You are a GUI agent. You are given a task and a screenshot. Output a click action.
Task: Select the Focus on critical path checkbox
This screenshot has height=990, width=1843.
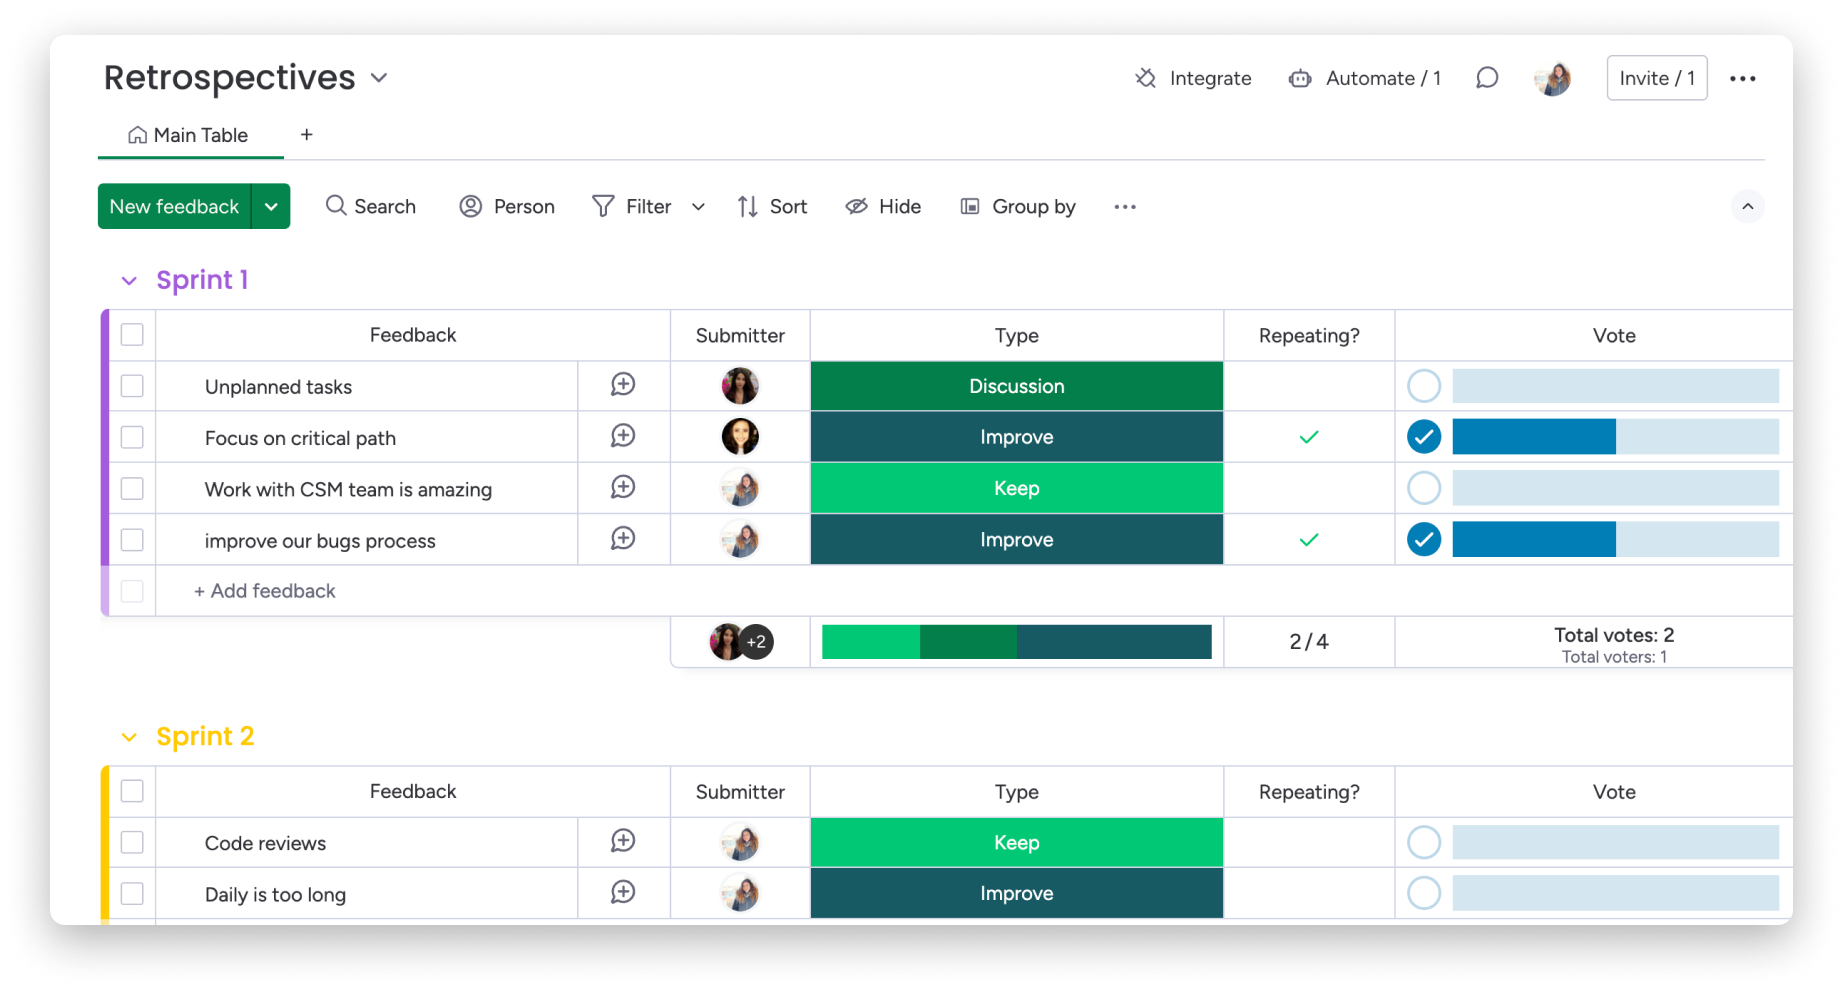(x=132, y=438)
